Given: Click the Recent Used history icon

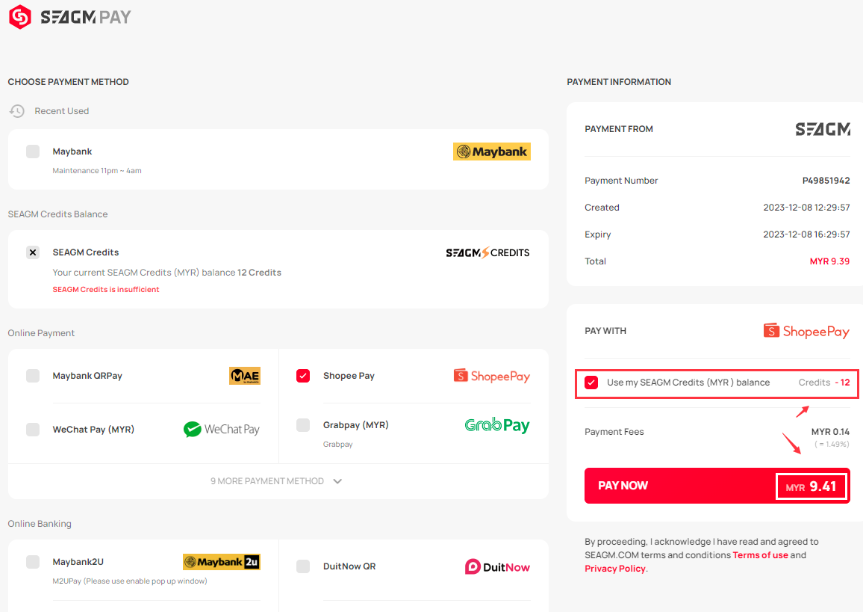Looking at the screenshot, I should click(x=17, y=111).
